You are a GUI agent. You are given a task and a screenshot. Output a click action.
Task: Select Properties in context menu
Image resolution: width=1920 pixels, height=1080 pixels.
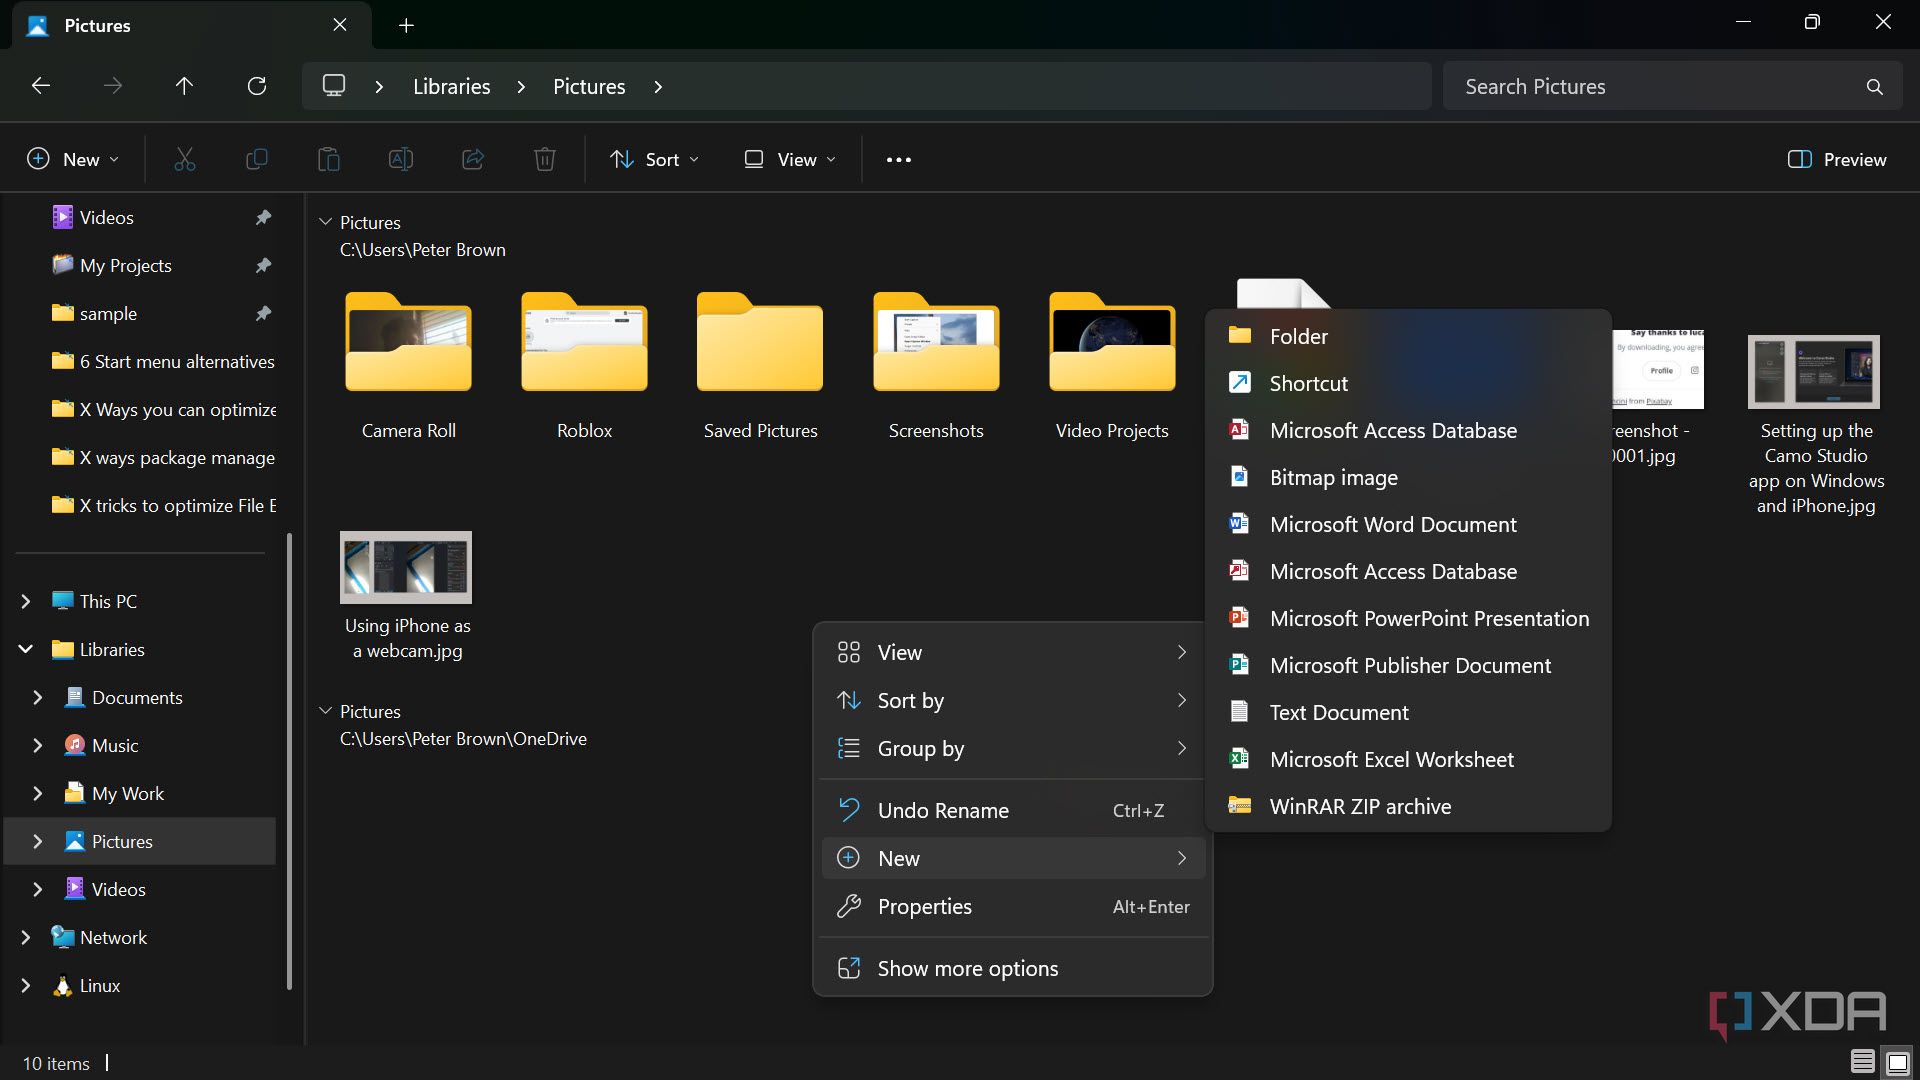tap(1013, 906)
